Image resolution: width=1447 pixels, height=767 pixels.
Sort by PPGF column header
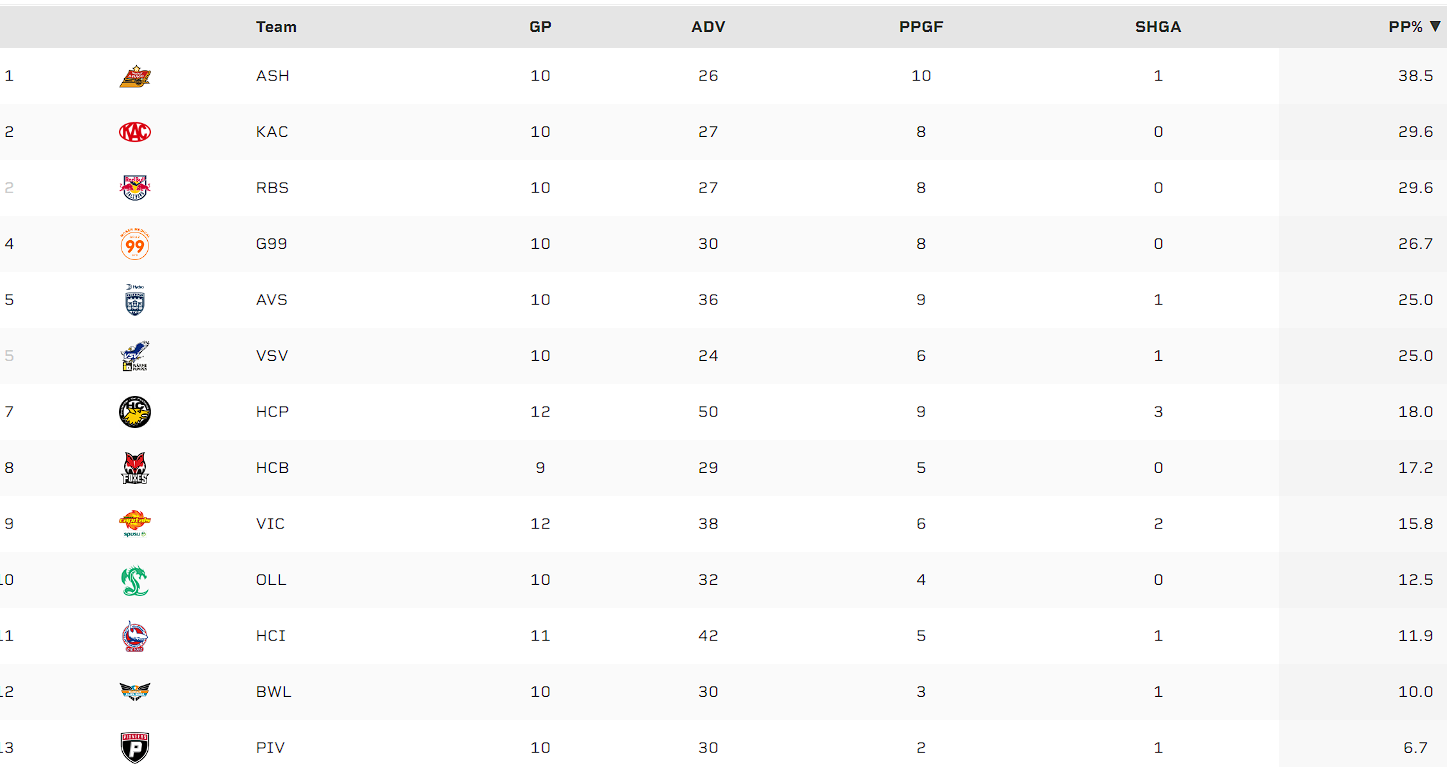[921, 27]
